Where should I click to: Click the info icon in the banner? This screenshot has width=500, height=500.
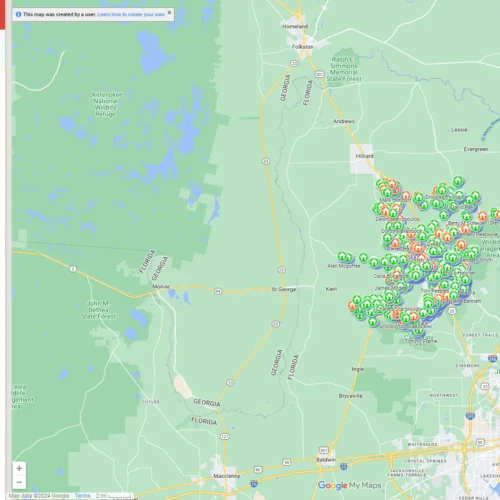click(x=18, y=14)
